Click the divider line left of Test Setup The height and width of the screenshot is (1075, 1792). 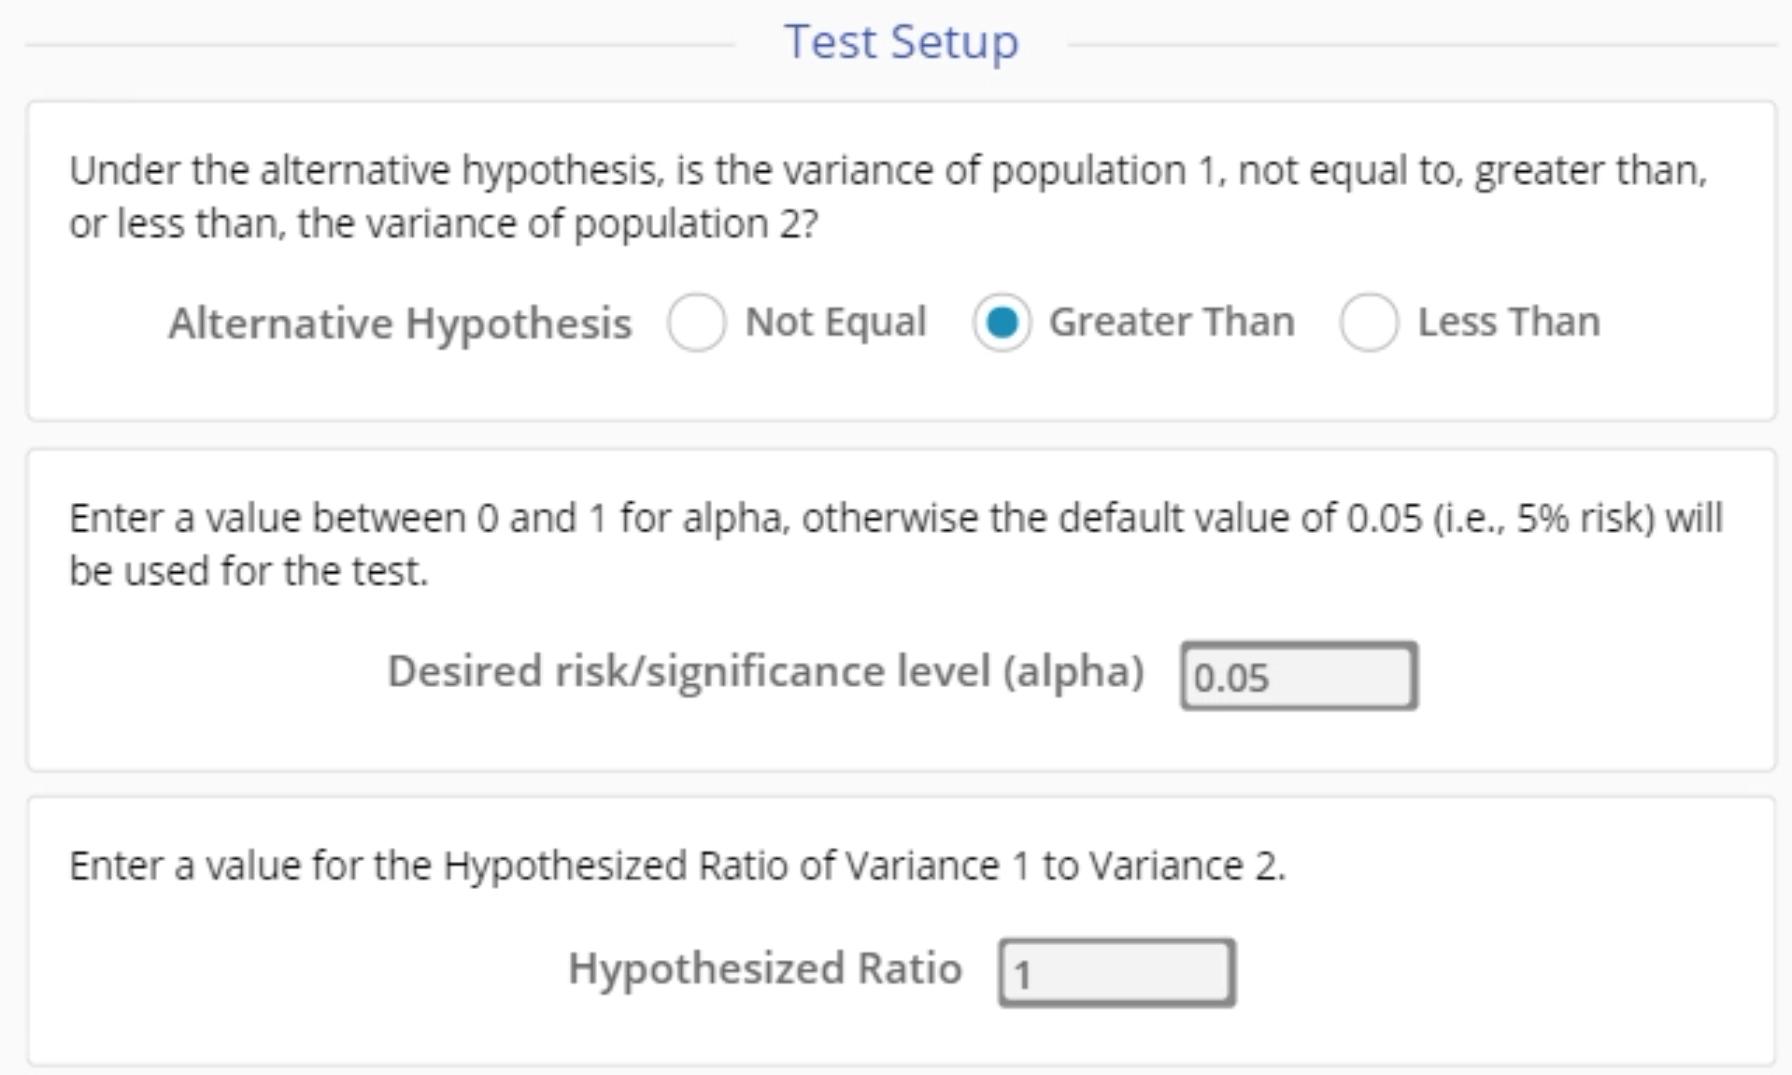click(x=380, y=44)
